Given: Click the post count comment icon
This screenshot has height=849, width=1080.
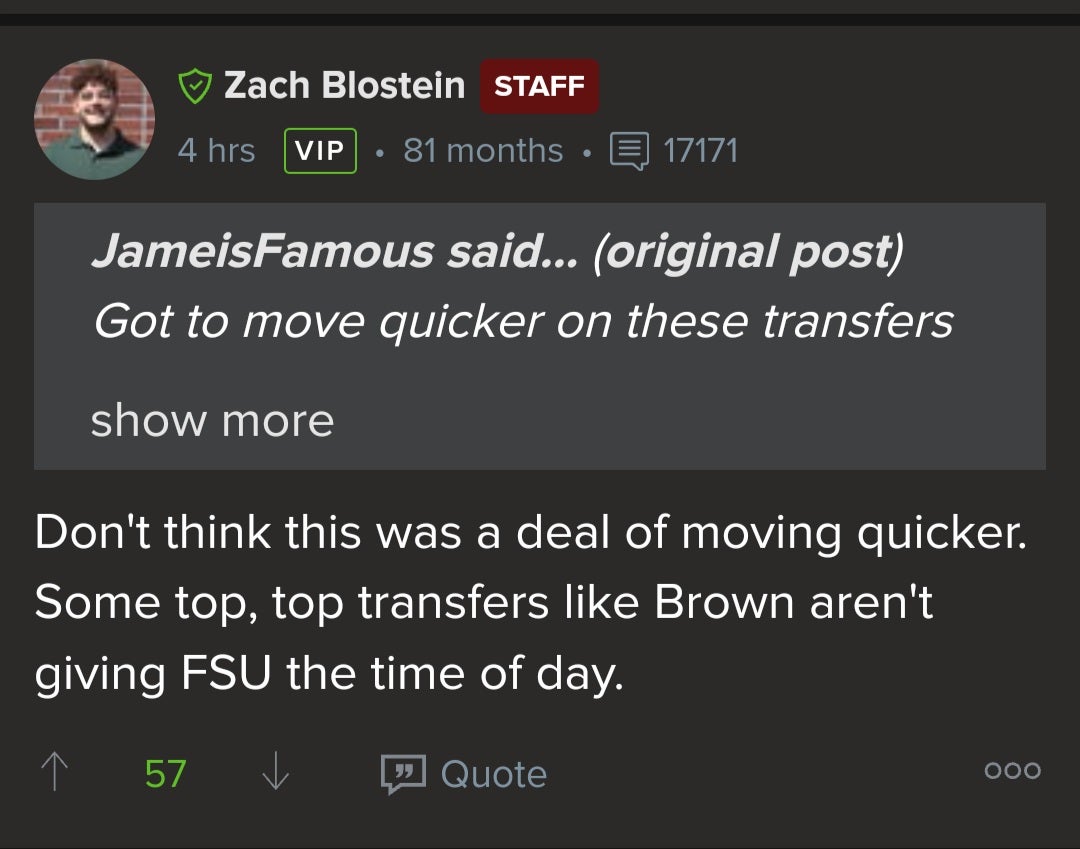Looking at the screenshot, I should point(628,151).
